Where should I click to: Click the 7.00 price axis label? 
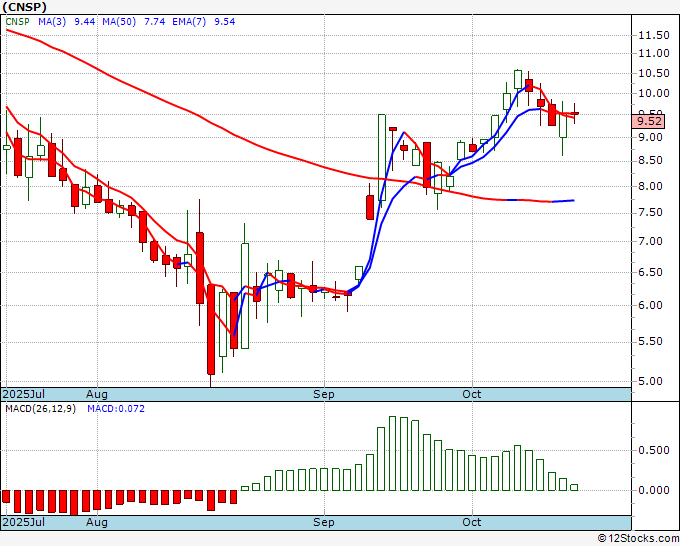[650, 242]
